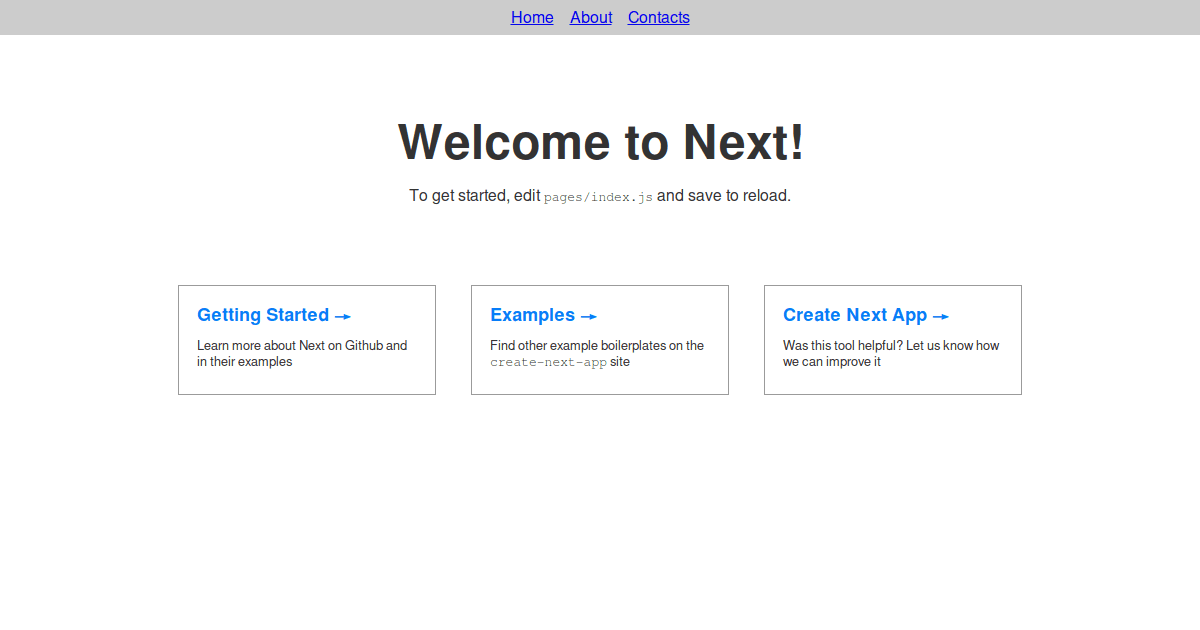Open the Getting Started card heading
This screenshot has height=630, width=1200.
(x=274, y=315)
